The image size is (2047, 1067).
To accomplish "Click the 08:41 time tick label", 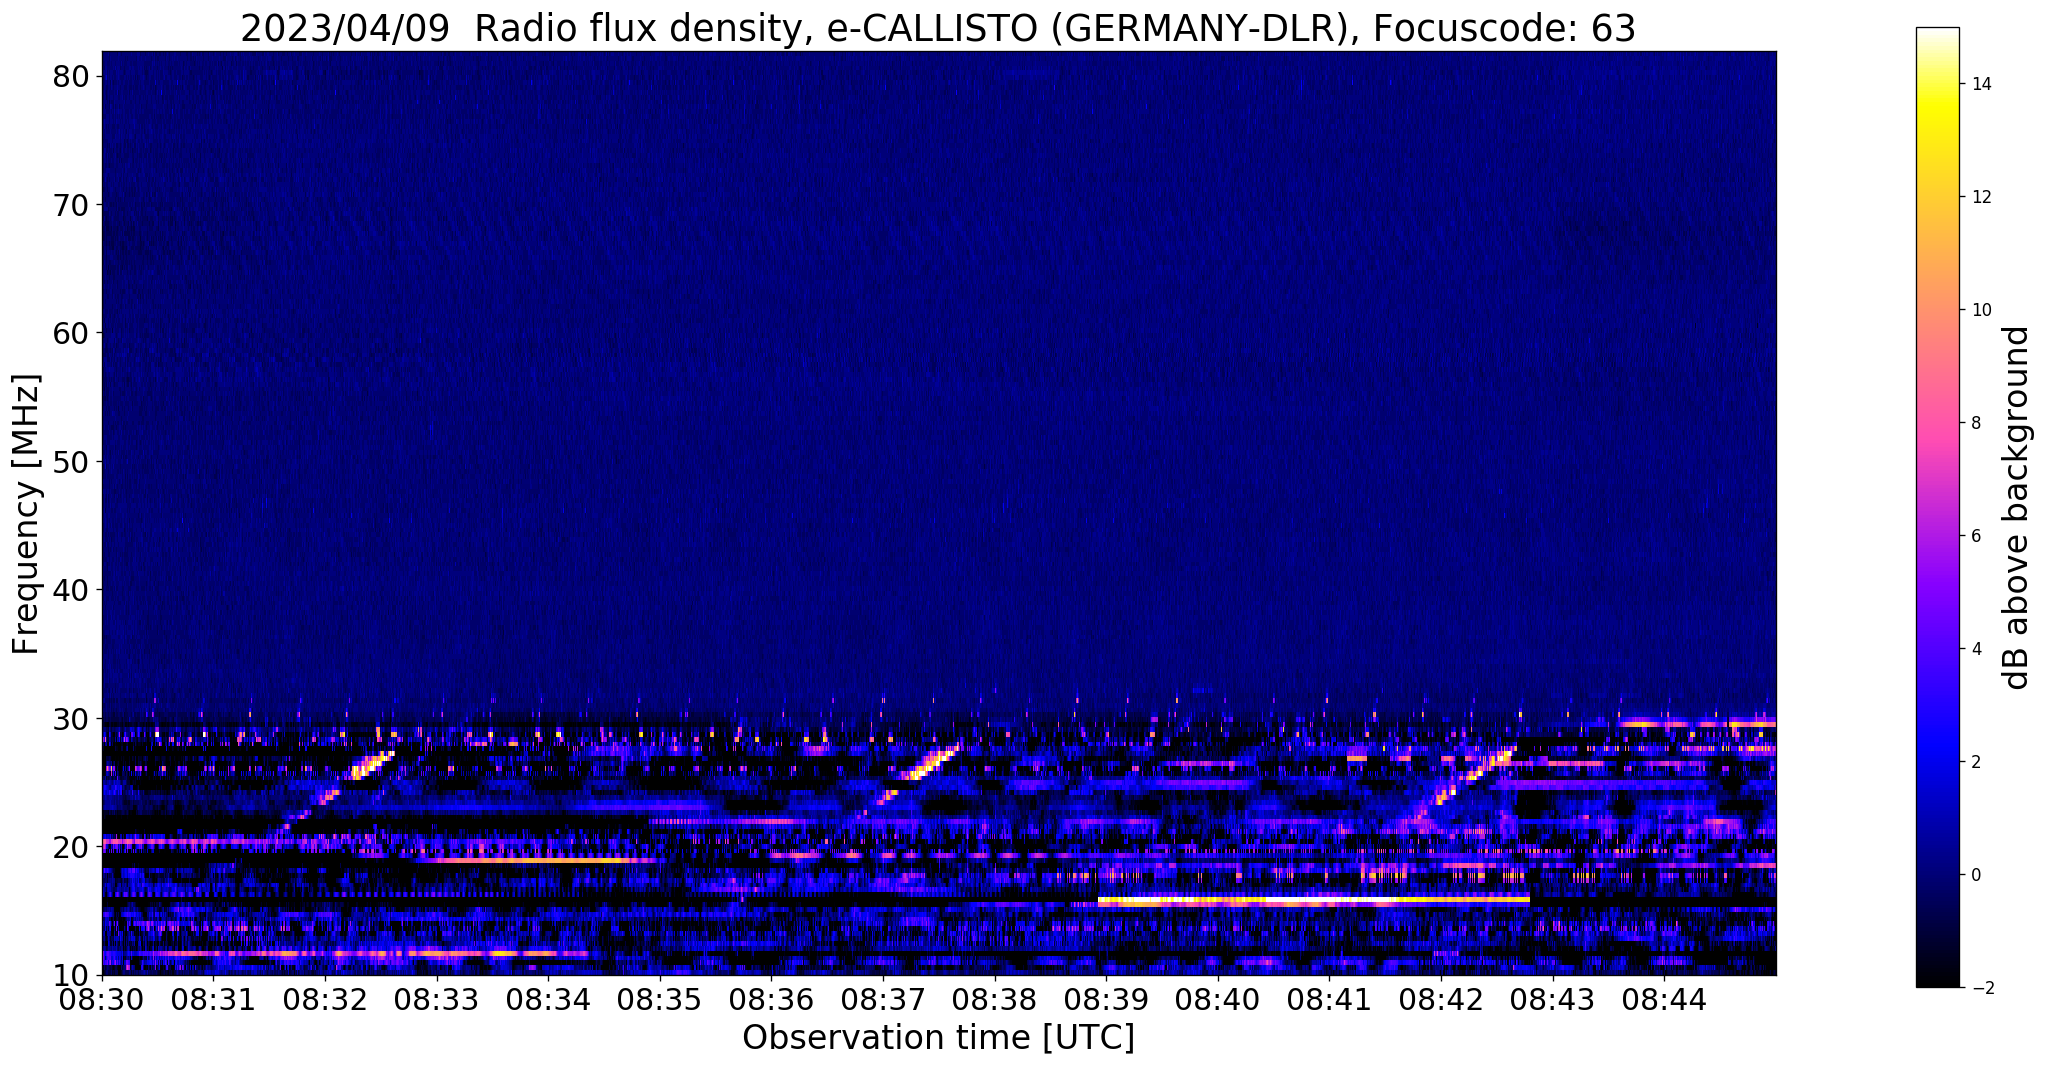I will 1329,1001.
